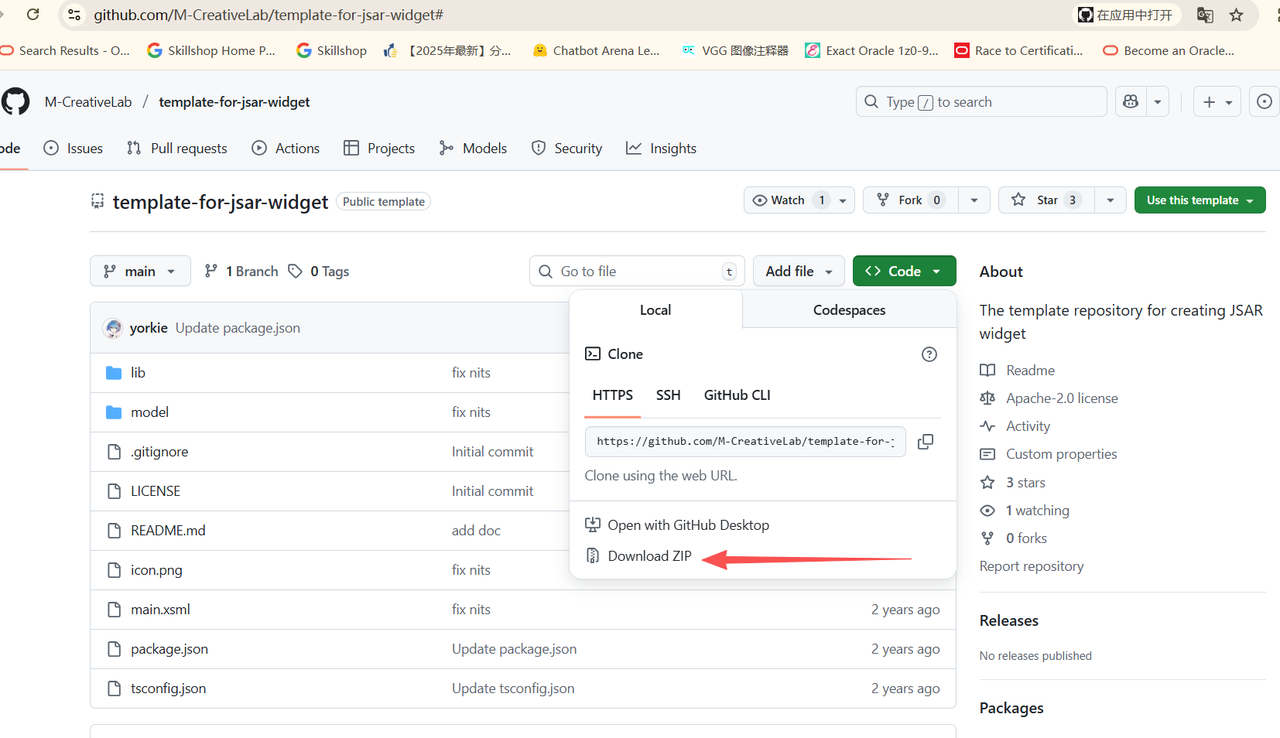Focus the Go to file search field
The height and width of the screenshot is (738, 1280).
point(637,271)
